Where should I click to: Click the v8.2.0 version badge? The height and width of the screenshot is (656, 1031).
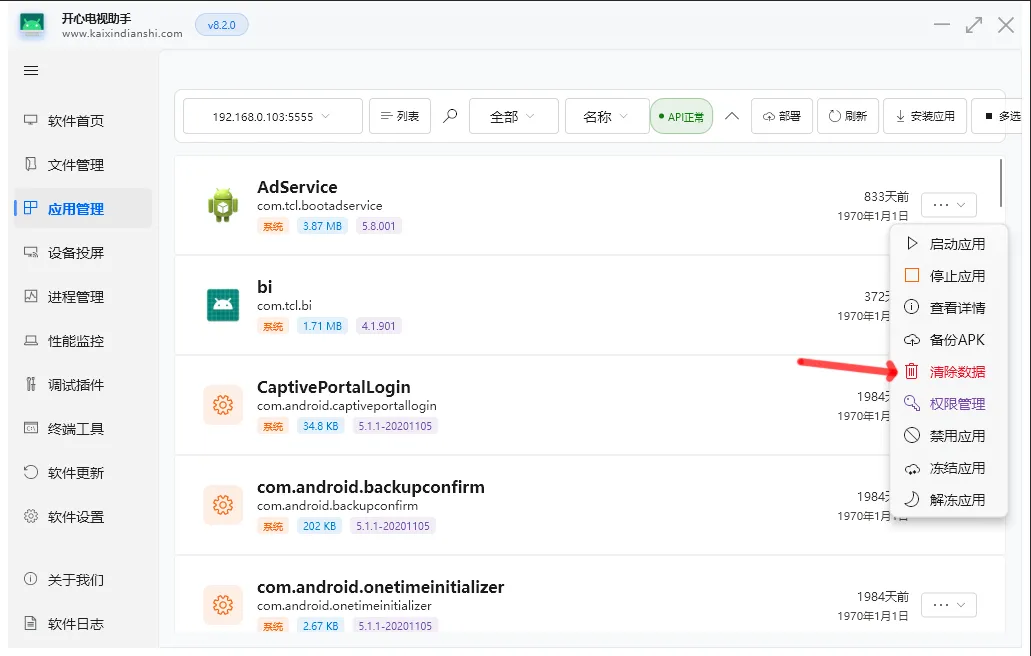[222, 25]
